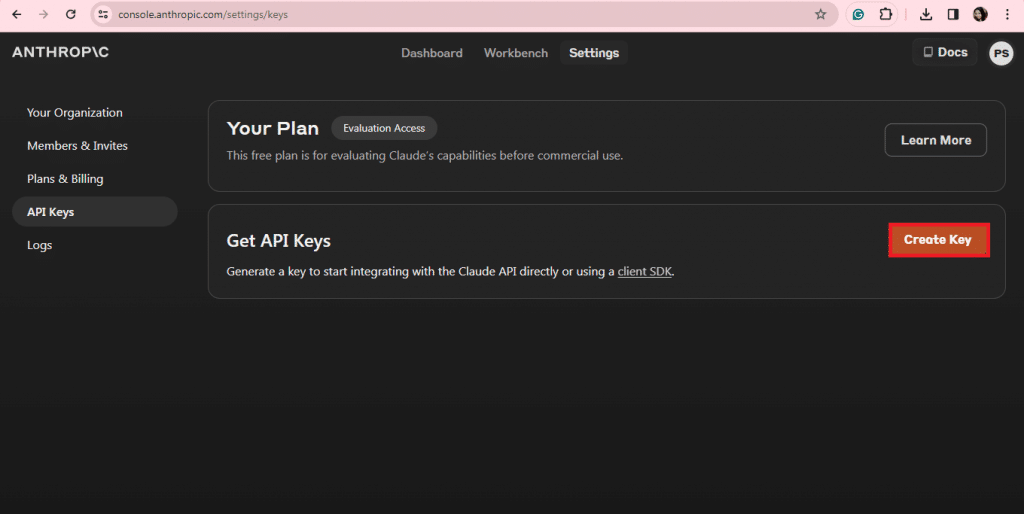Reload the page with the refresh icon

(71, 14)
